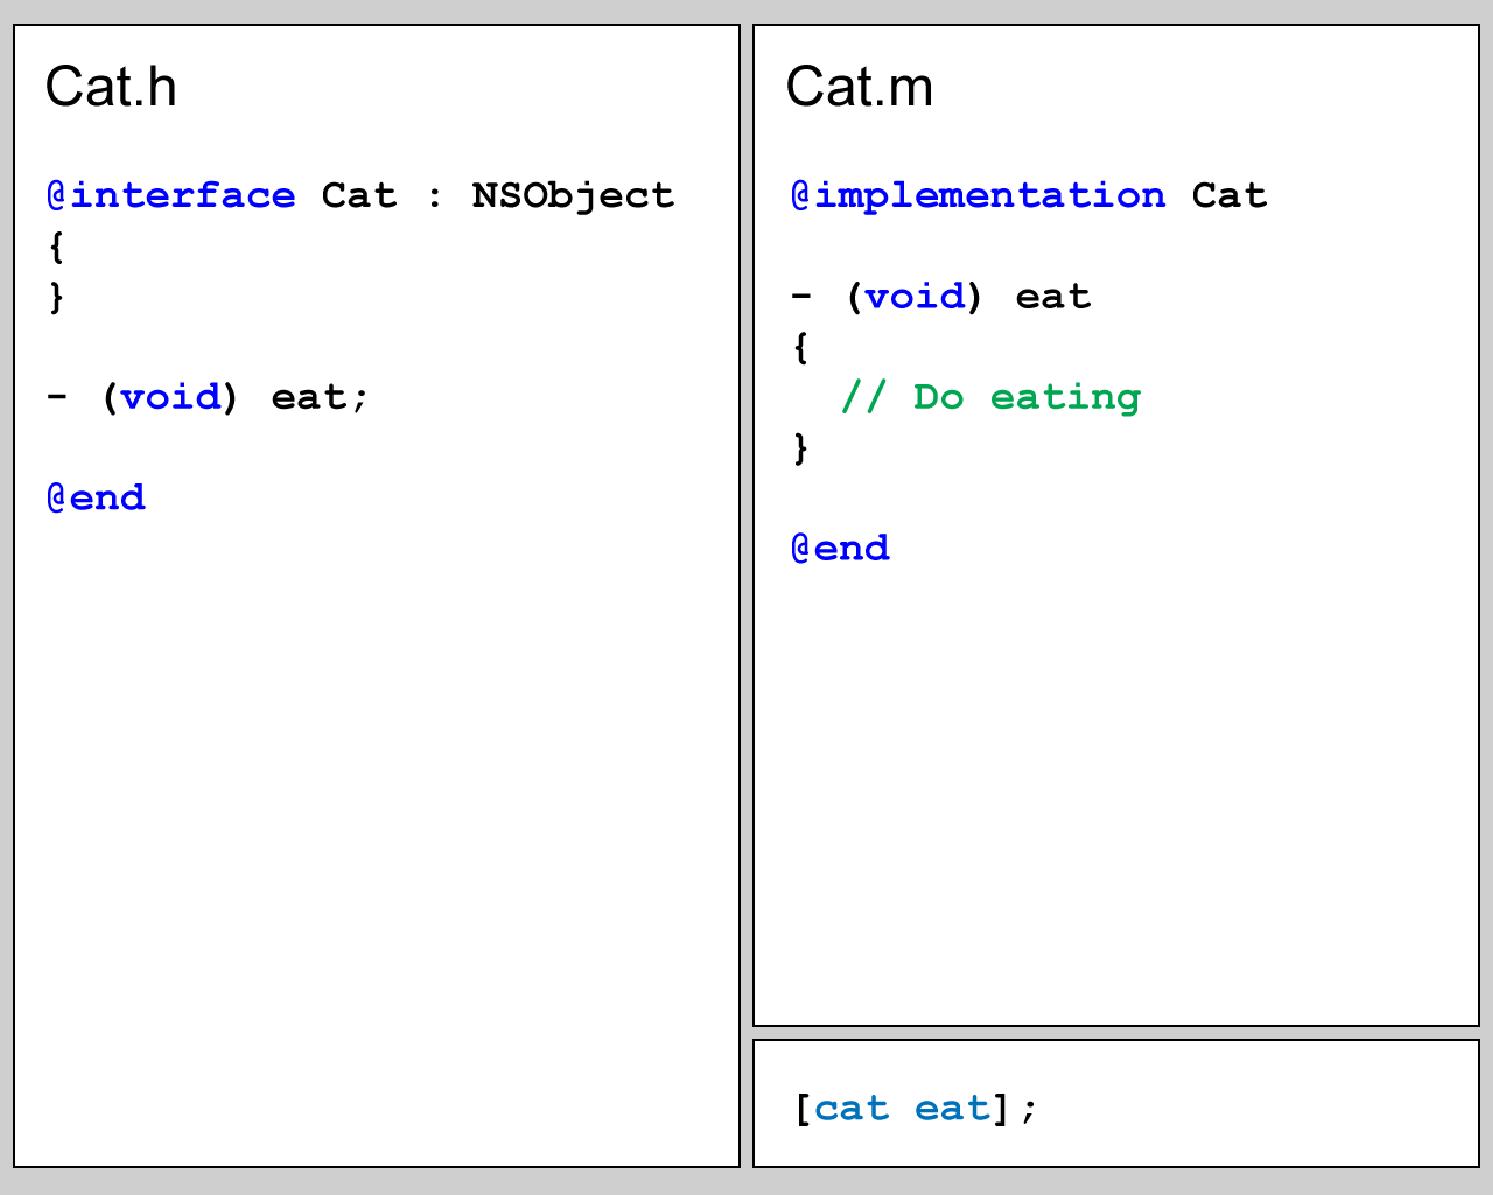Click the closing brace in Cat.h
Screen dimensions: 1493x1195
pyautogui.click(x=57, y=297)
